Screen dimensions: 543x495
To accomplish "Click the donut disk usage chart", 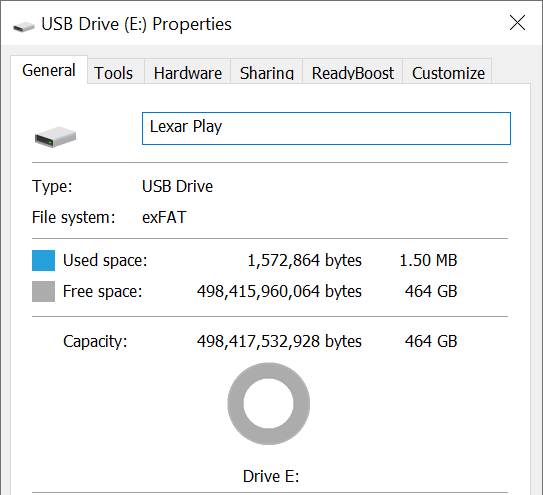I will [x=268, y=404].
